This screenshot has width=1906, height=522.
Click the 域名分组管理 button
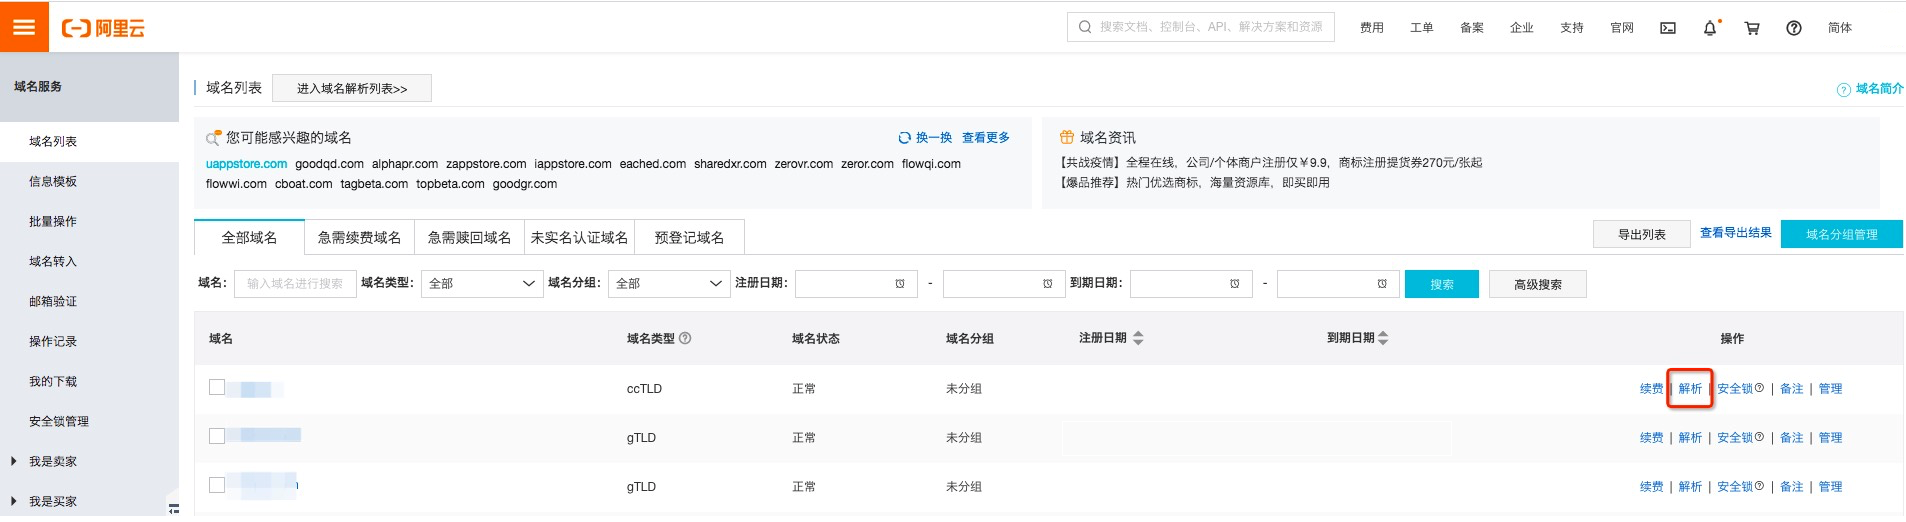tap(1842, 234)
